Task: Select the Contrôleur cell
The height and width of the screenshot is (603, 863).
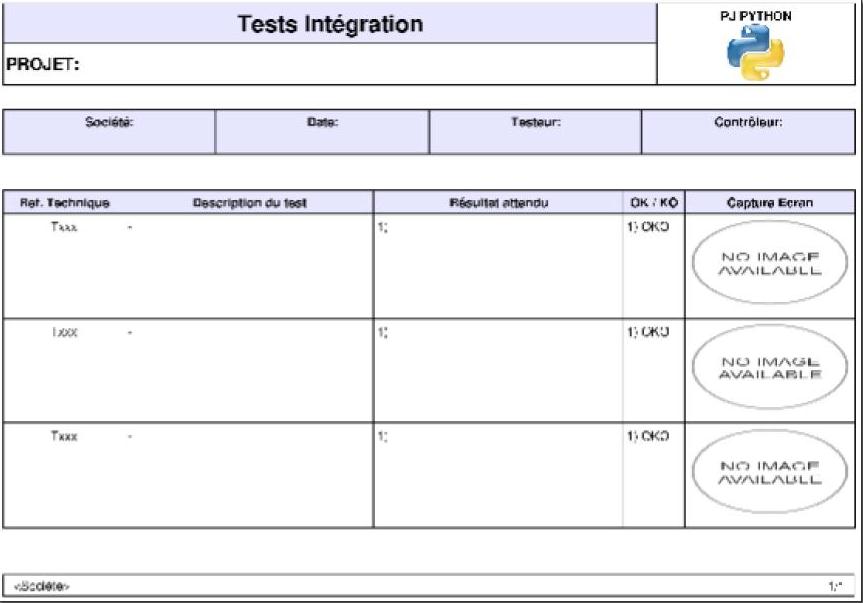Action: pos(748,123)
